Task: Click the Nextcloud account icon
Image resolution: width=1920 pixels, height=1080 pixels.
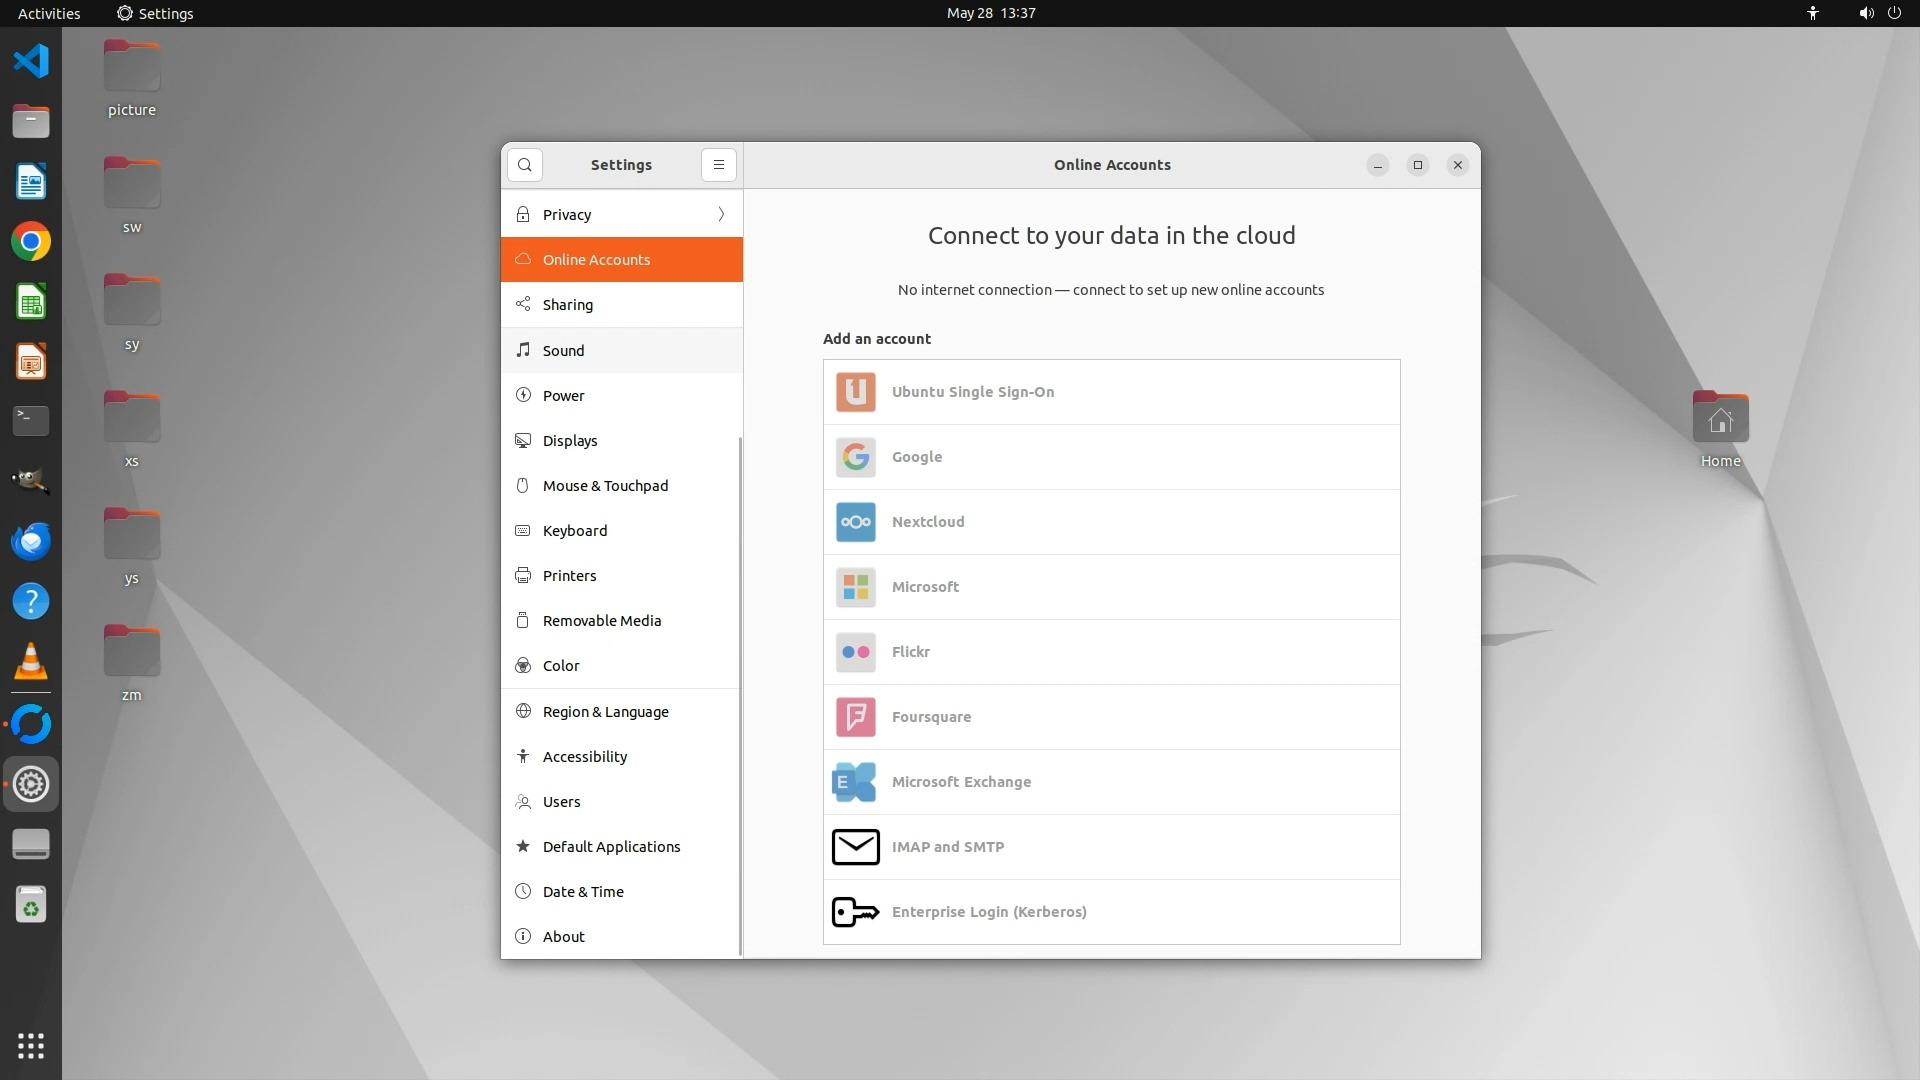Action: (855, 522)
